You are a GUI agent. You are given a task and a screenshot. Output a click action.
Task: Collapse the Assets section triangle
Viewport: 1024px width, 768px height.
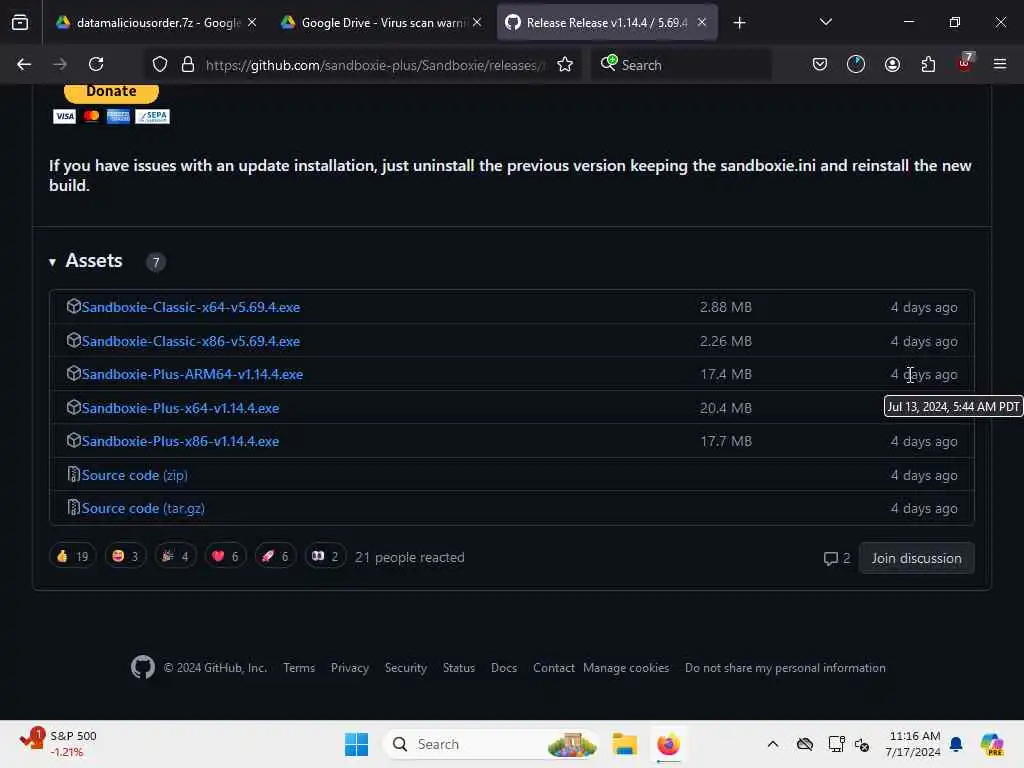(52, 262)
